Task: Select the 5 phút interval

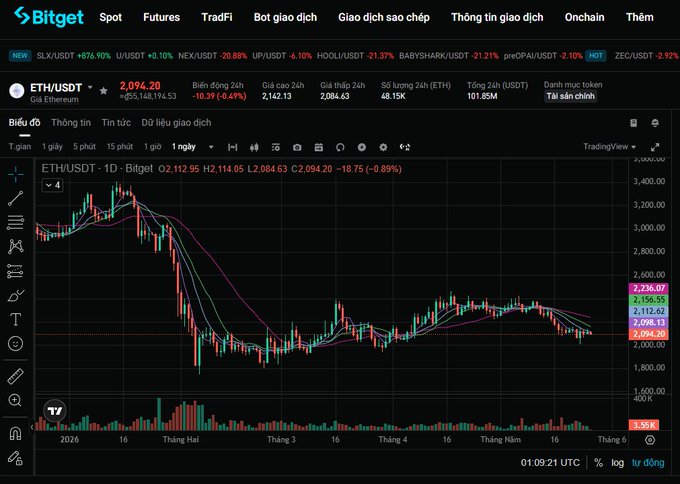Action: (x=84, y=147)
